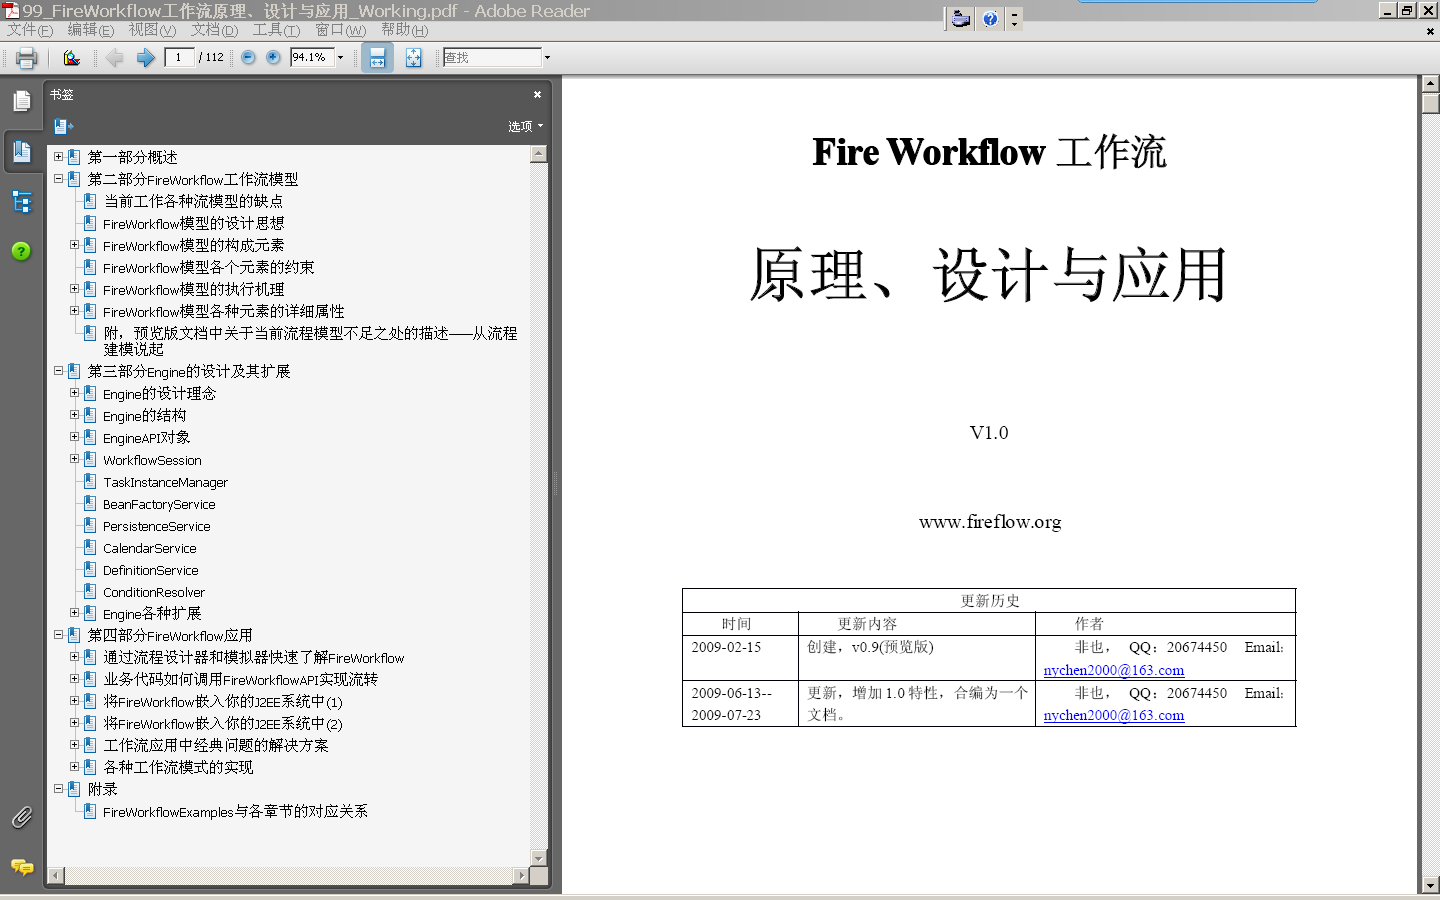Open the Pages panel in the left sidebar
The image size is (1440, 900).
(22, 101)
